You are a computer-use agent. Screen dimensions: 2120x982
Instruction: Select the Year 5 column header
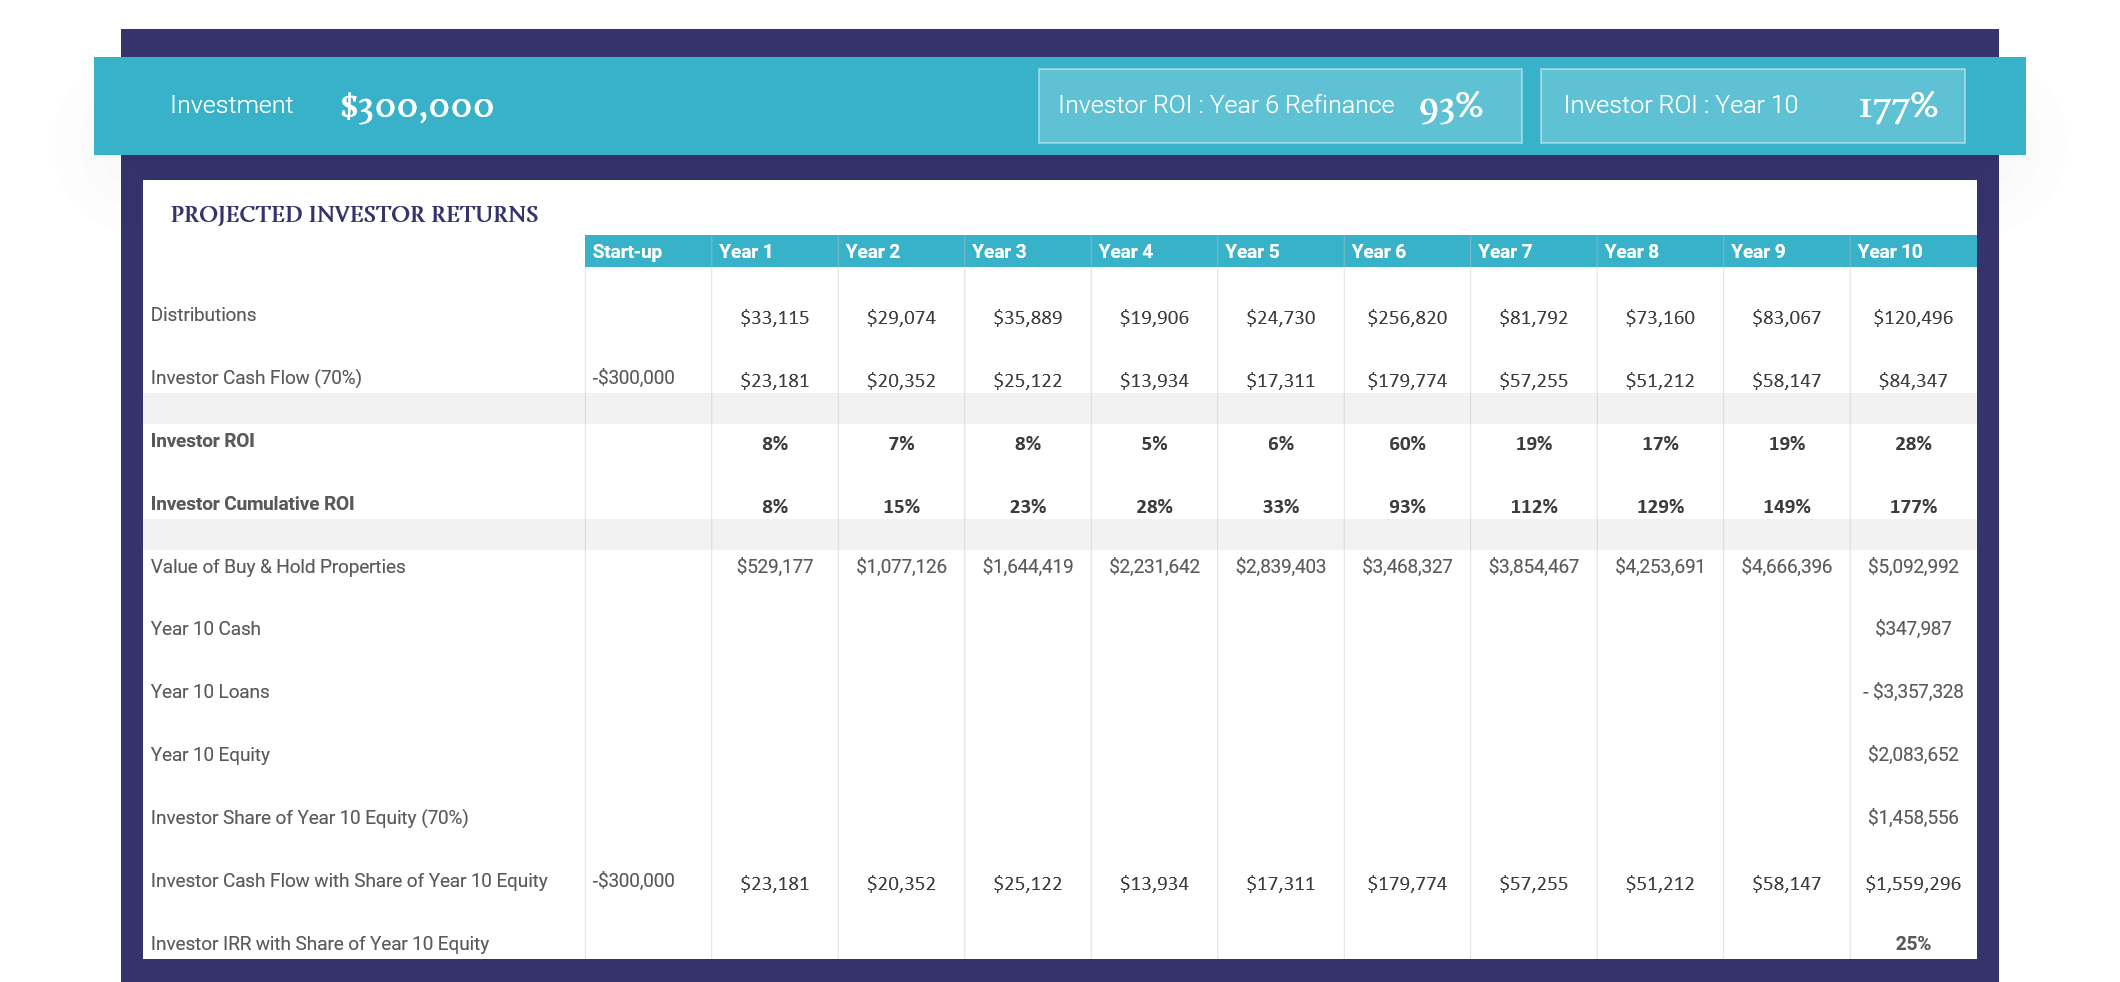(x=1281, y=251)
